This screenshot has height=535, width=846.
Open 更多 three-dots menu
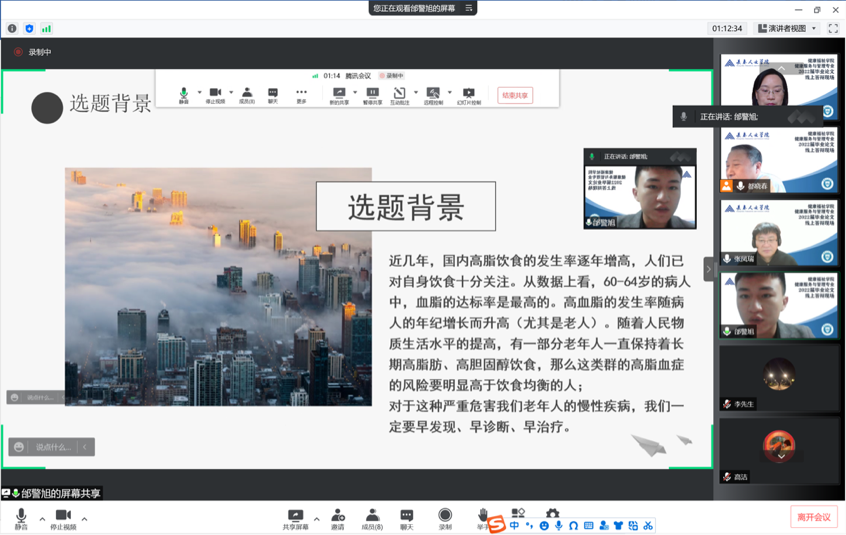pos(301,95)
